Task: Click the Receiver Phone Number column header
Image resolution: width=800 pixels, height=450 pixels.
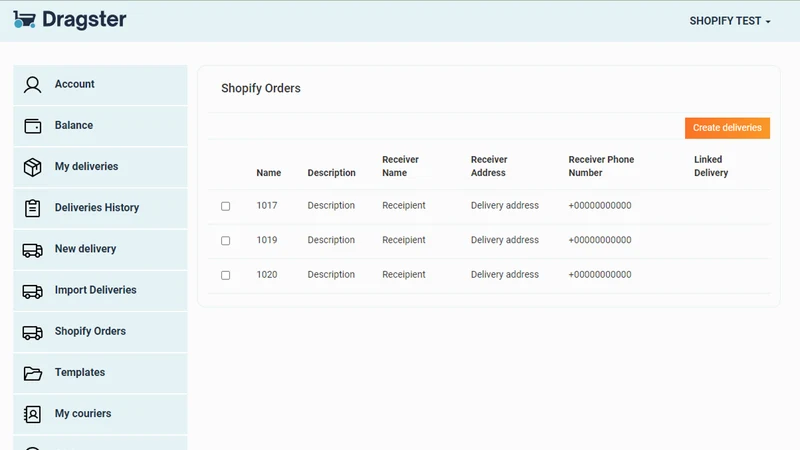Action: [601, 166]
